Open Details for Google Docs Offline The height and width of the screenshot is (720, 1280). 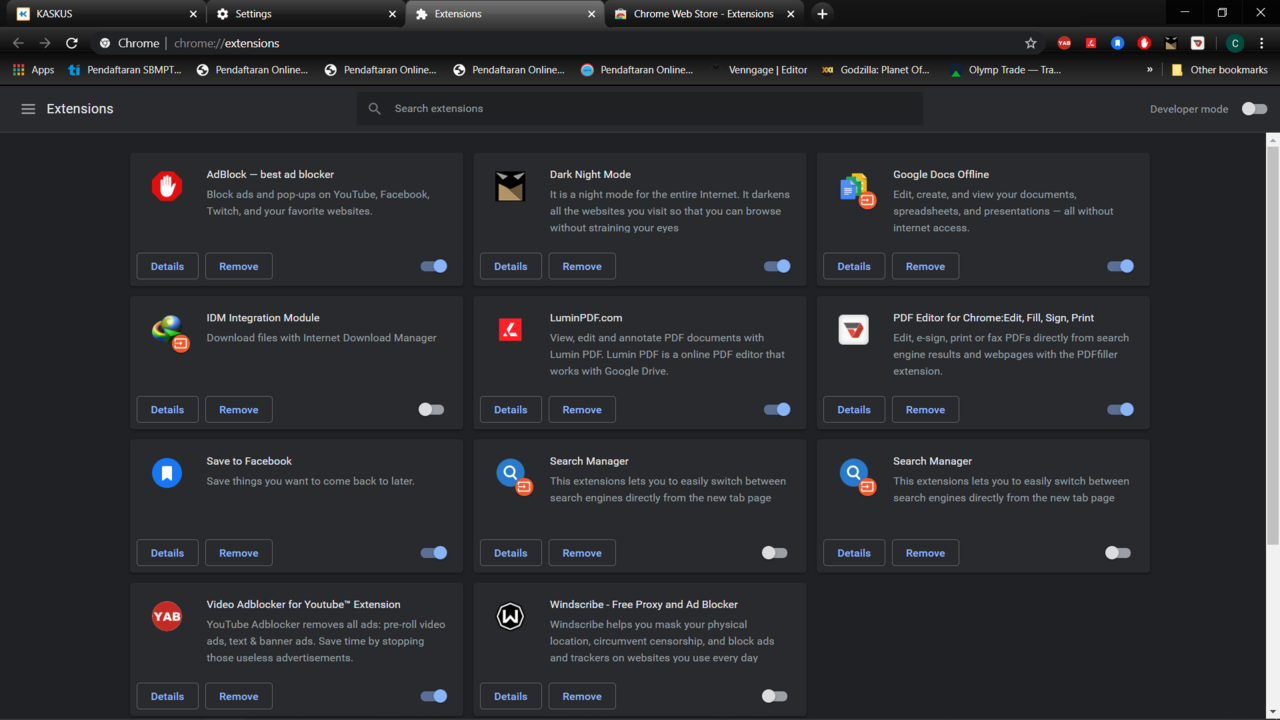[854, 266]
